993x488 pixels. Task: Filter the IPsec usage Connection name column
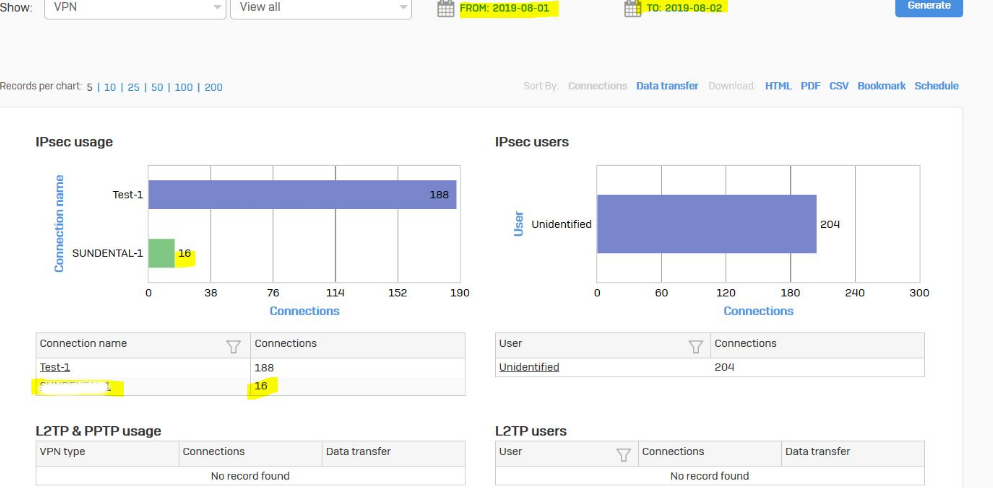[234, 346]
